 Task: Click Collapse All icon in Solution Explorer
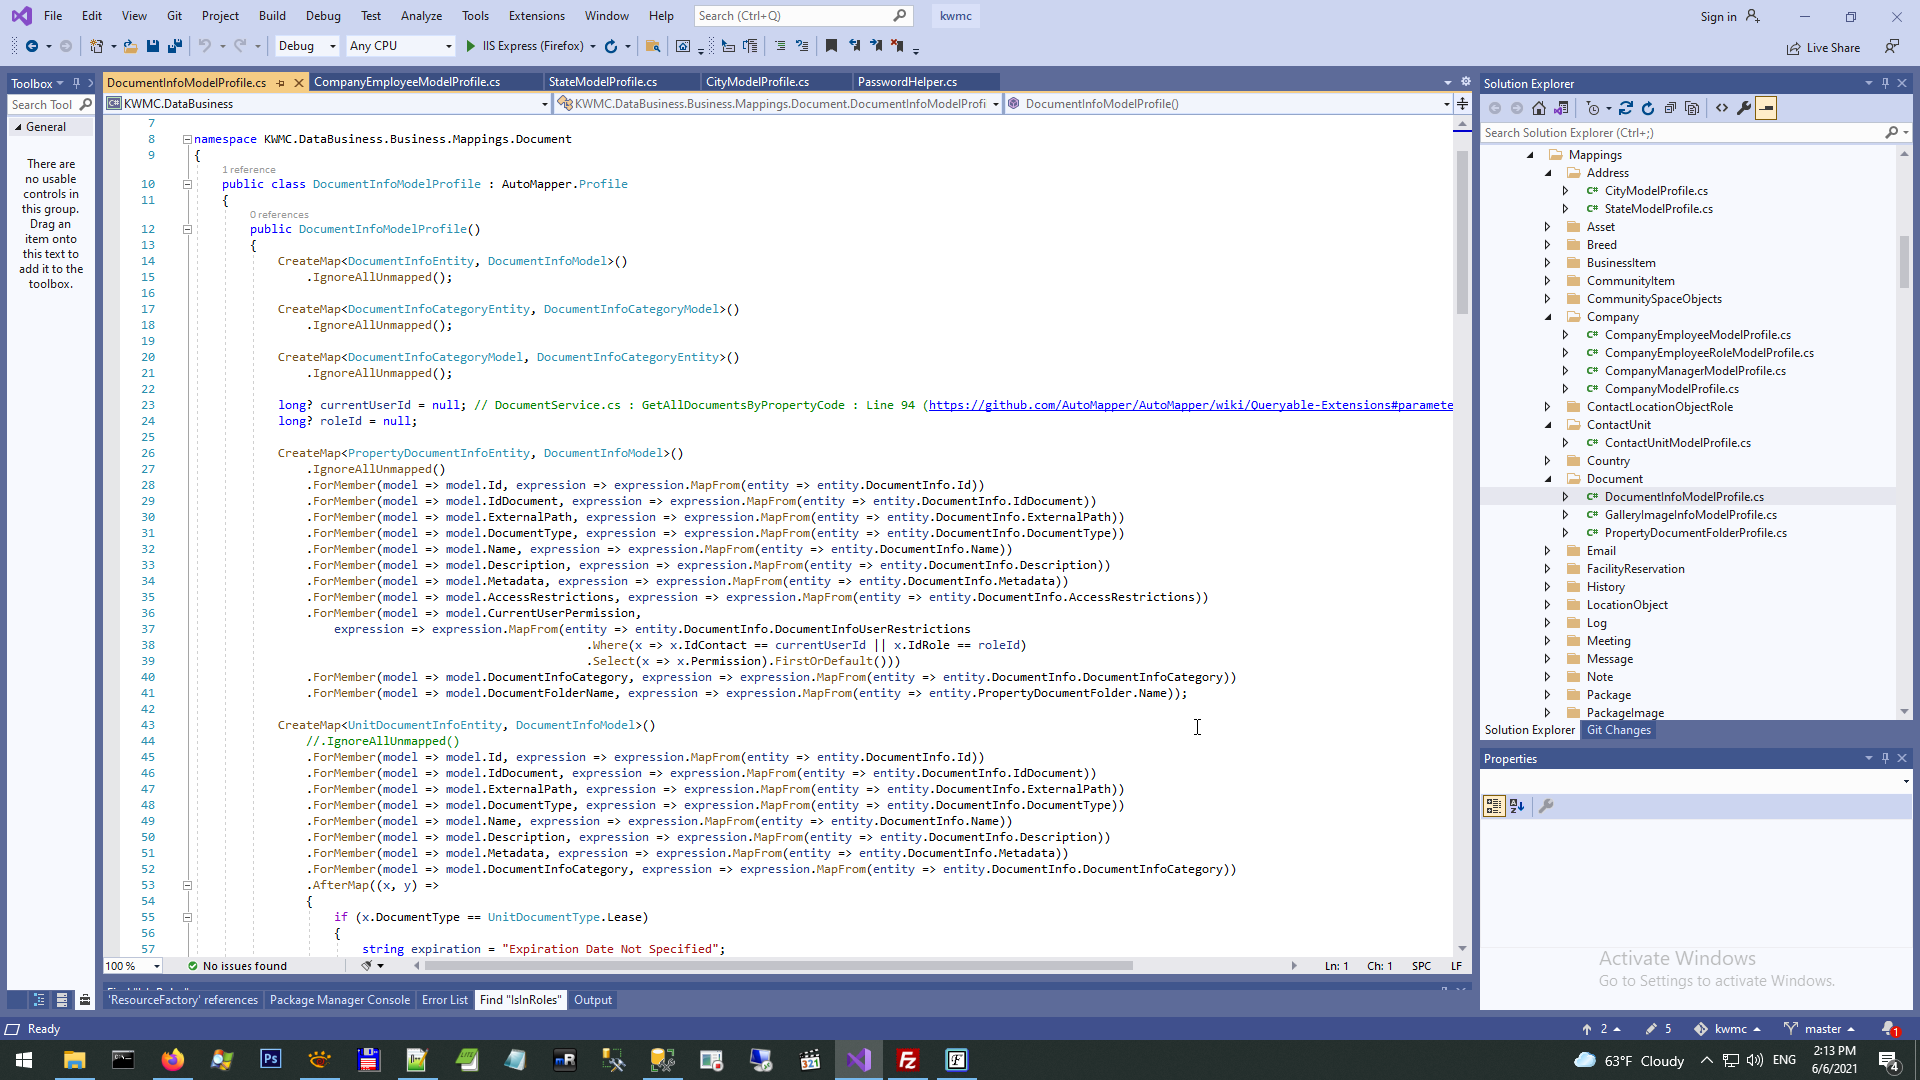(1670, 108)
